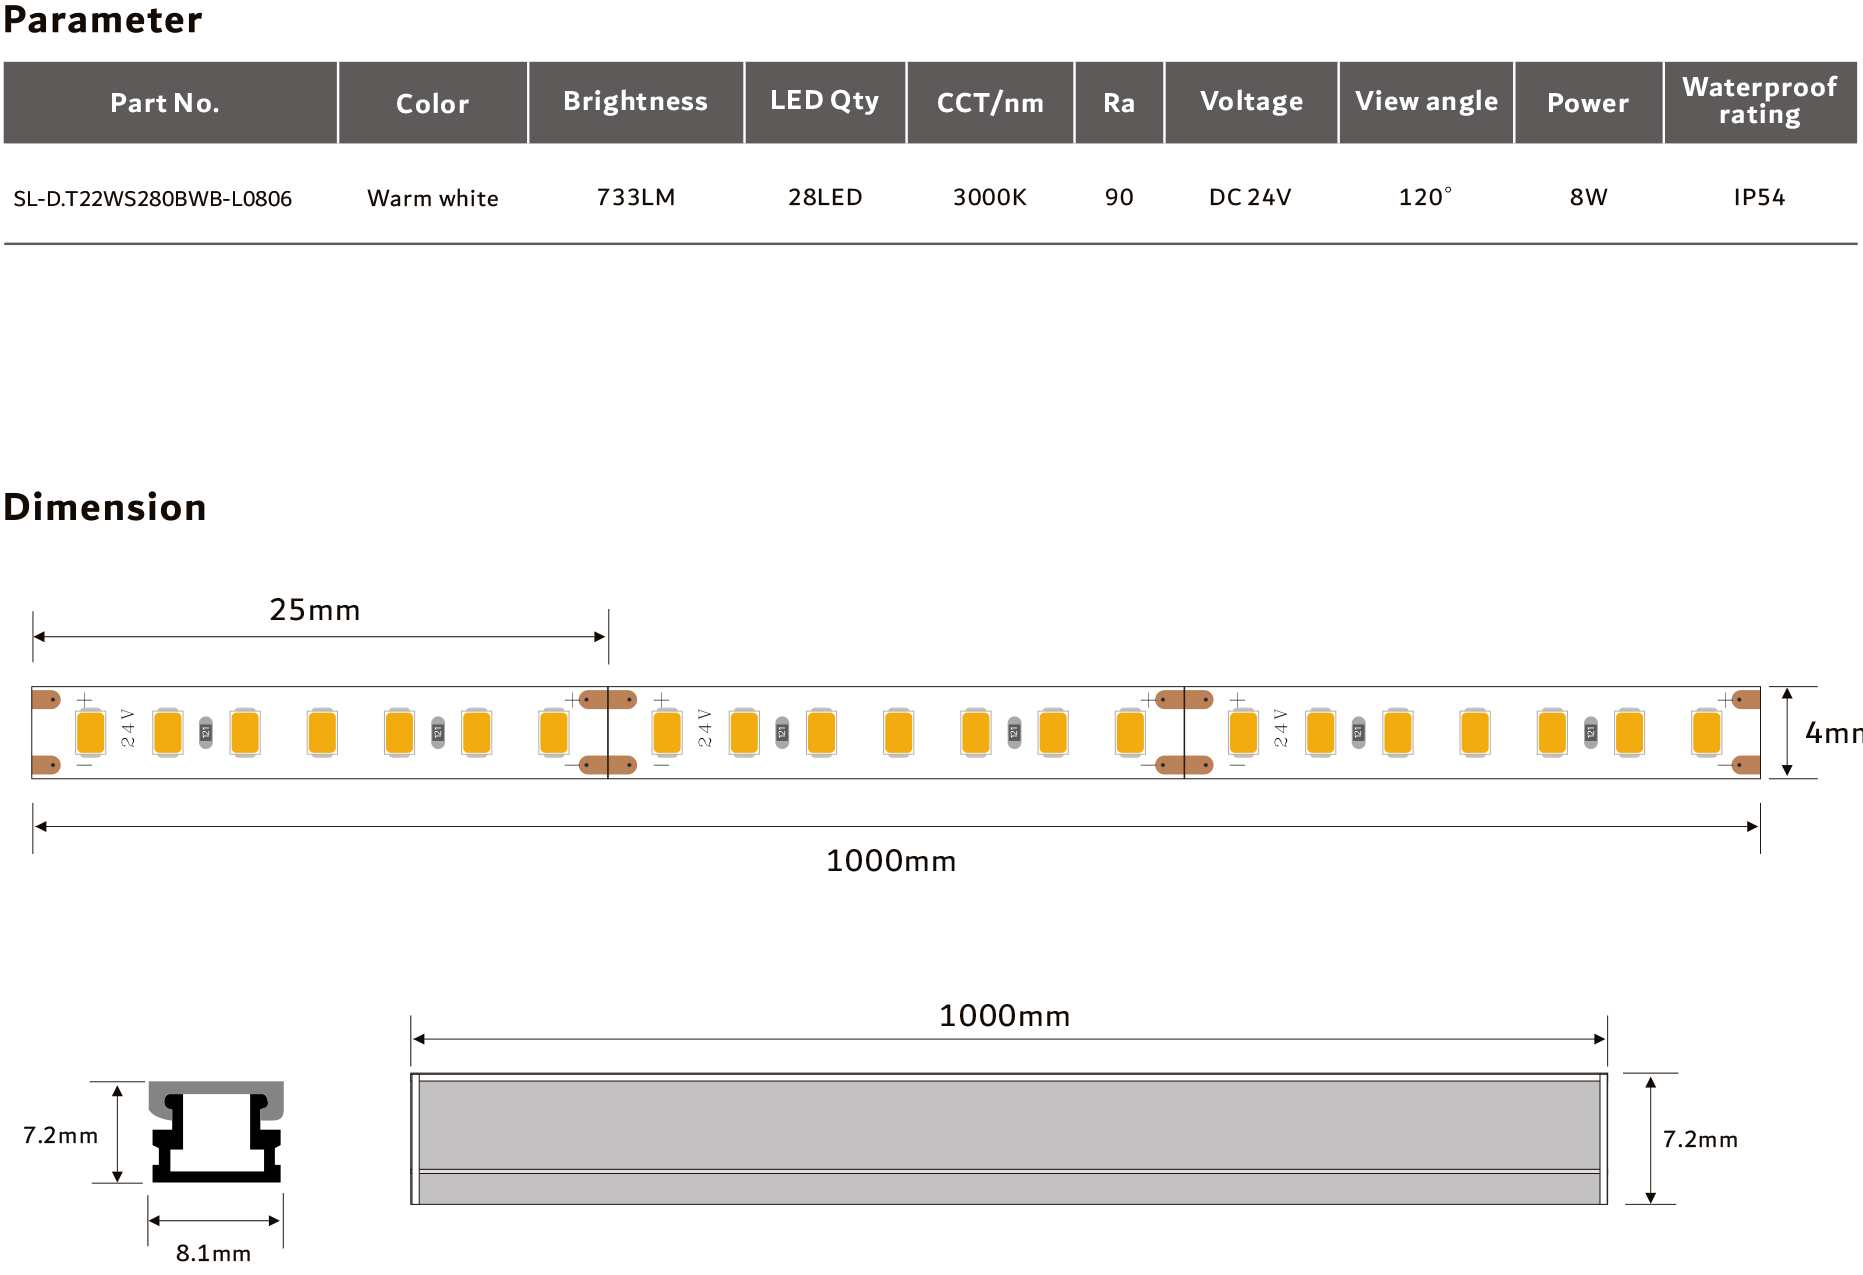The height and width of the screenshot is (1275, 1863).
Task: Click the IP54 rating value
Action: tap(1759, 197)
